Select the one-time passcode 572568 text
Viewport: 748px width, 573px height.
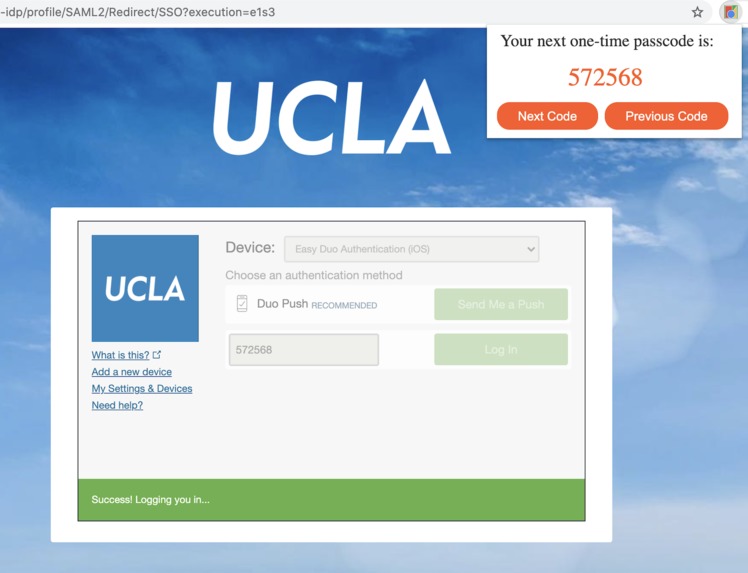[605, 77]
